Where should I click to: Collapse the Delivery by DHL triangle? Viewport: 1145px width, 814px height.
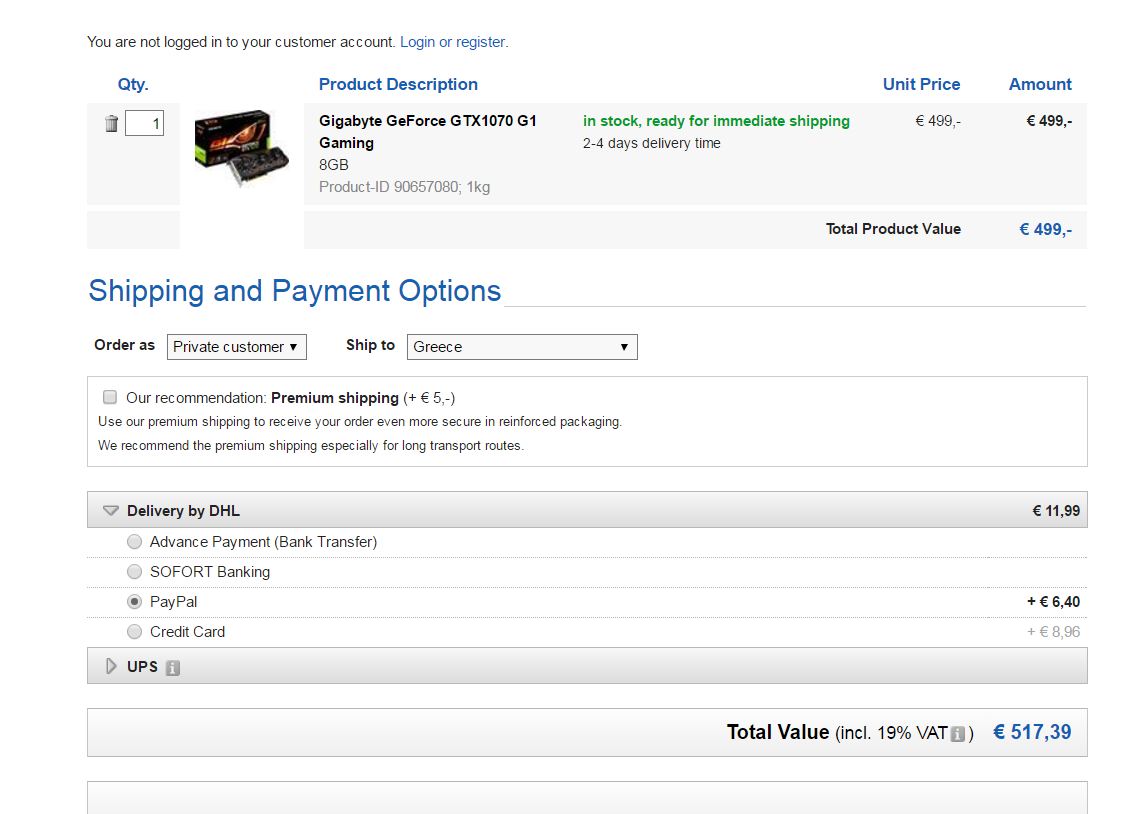110,510
